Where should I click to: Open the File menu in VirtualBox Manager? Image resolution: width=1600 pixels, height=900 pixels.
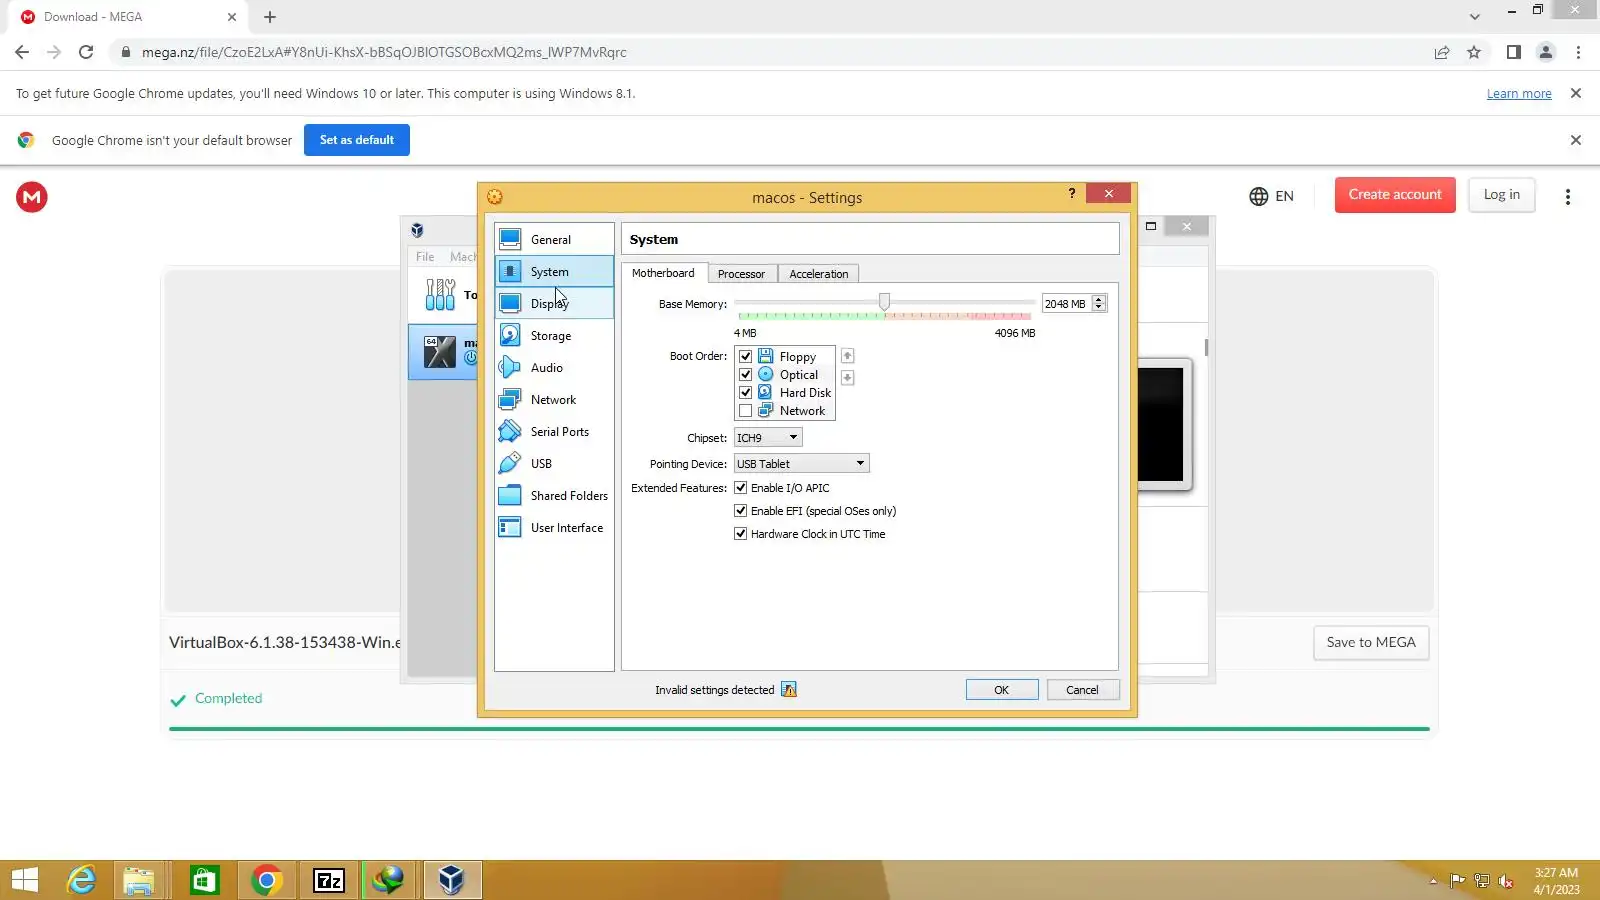pyautogui.click(x=425, y=256)
